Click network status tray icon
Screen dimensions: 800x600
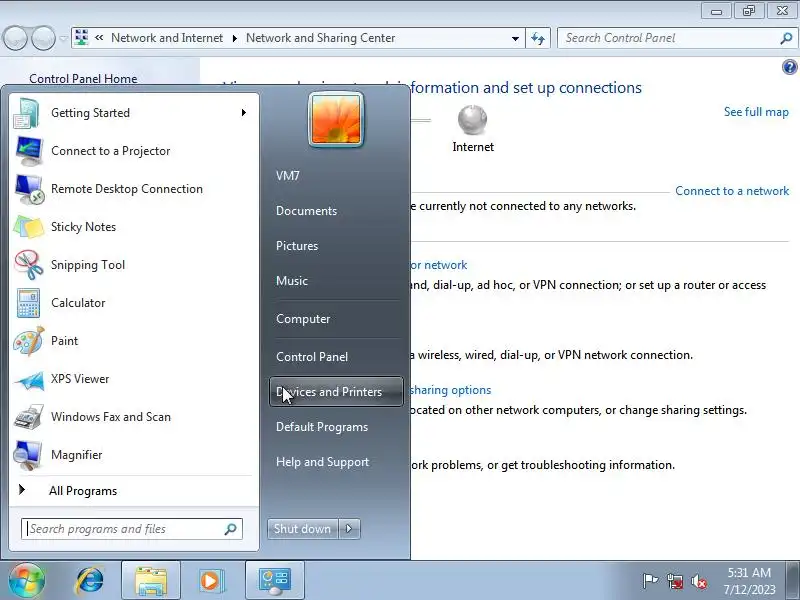pyautogui.click(x=674, y=582)
